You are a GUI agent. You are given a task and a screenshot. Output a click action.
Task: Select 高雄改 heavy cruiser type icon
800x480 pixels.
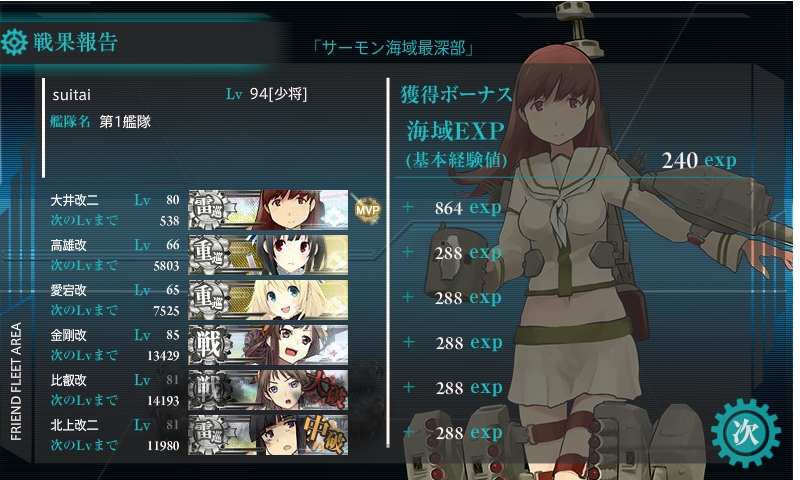(x=209, y=255)
